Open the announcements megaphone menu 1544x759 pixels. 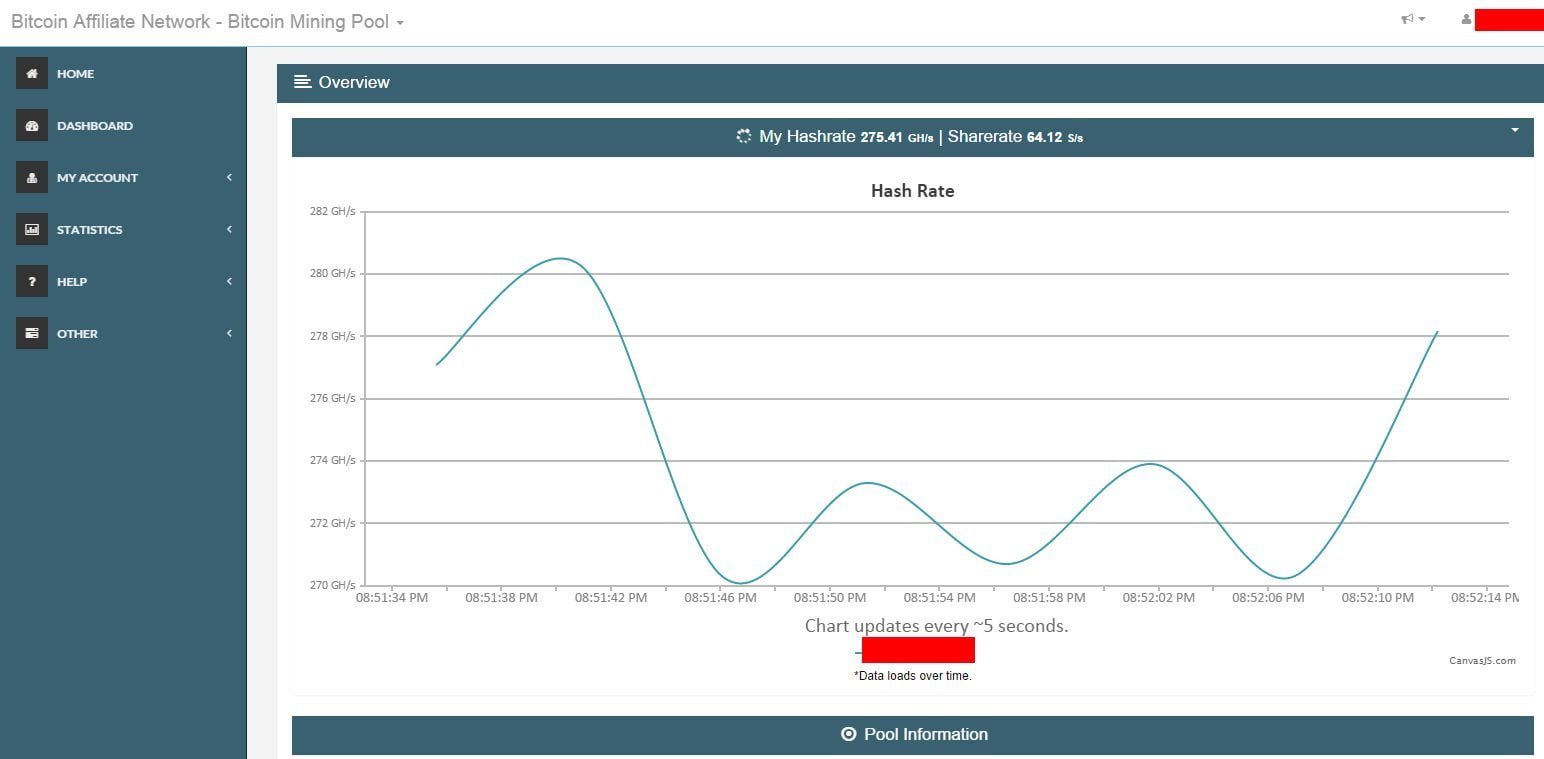(x=1413, y=19)
